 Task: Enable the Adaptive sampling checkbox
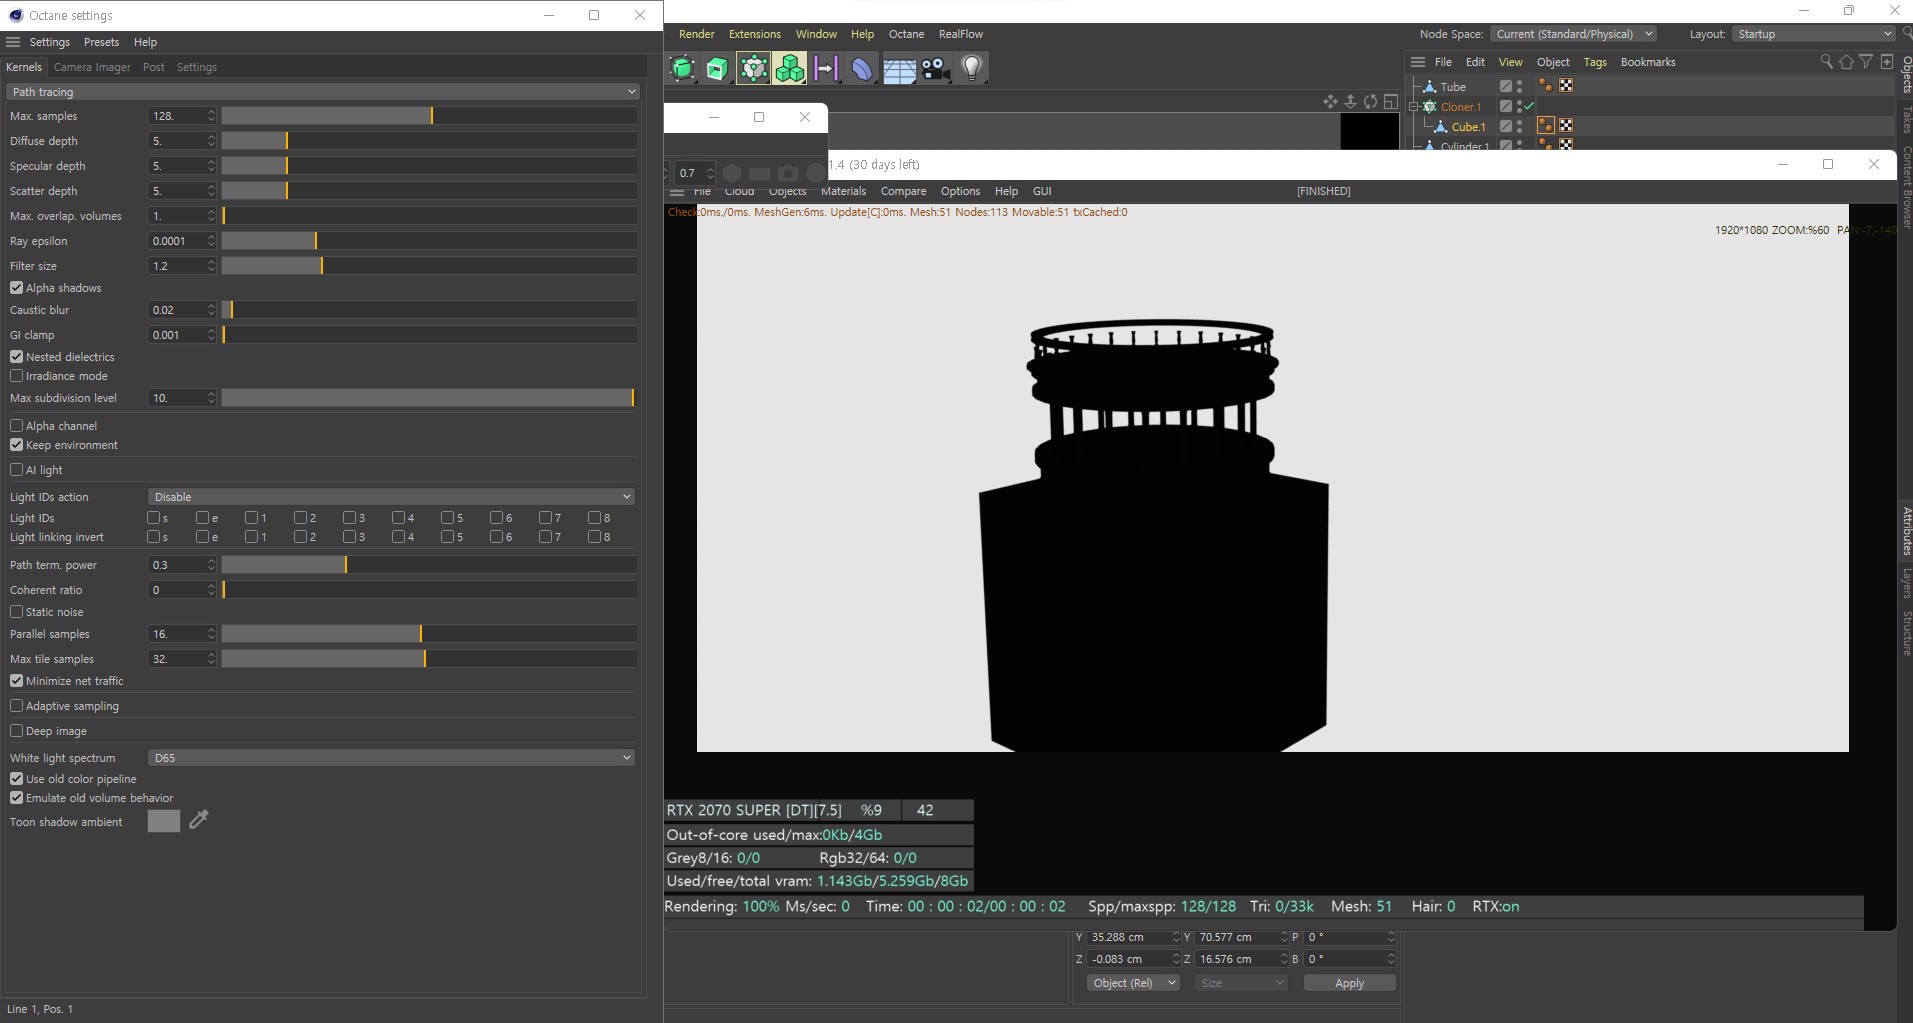click(17, 706)
